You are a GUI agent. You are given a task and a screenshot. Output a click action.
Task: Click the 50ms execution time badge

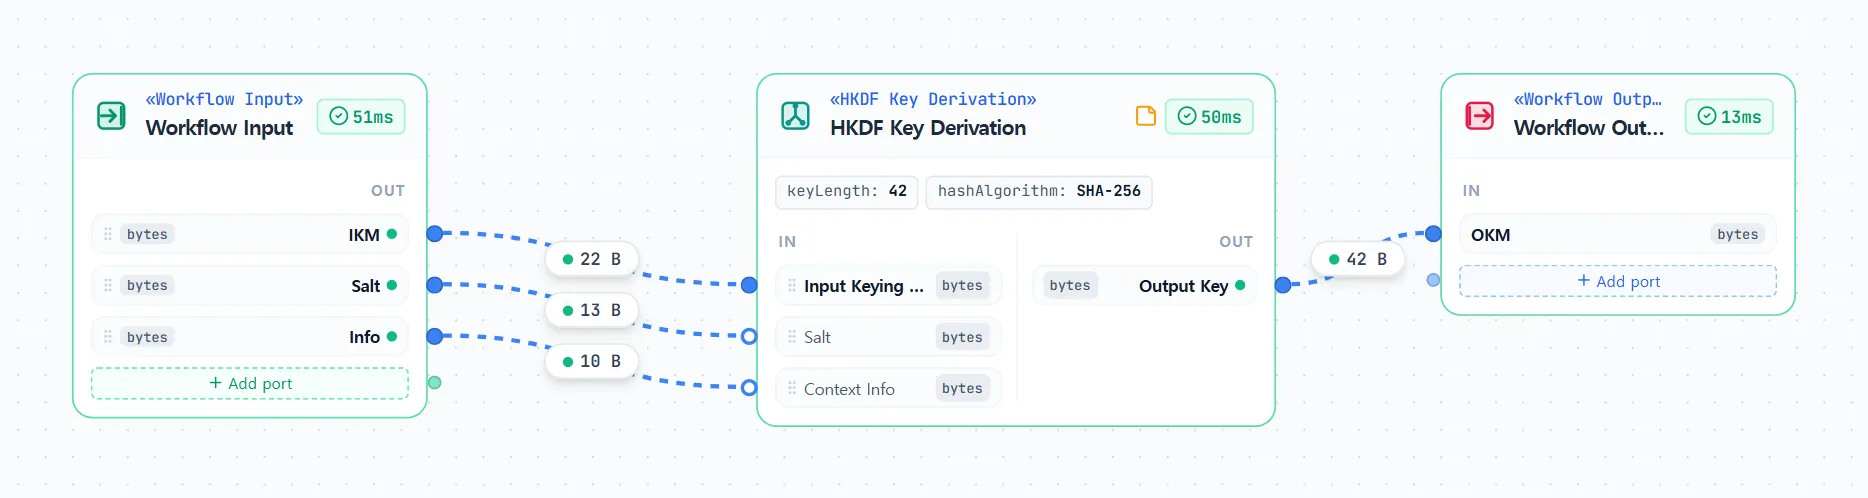(1209, 117)
